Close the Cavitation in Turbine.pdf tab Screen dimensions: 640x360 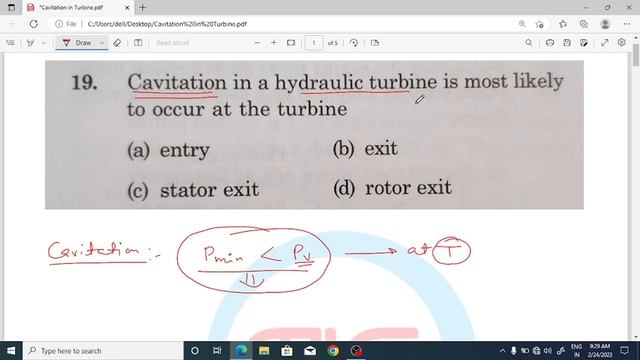point(127,7)
